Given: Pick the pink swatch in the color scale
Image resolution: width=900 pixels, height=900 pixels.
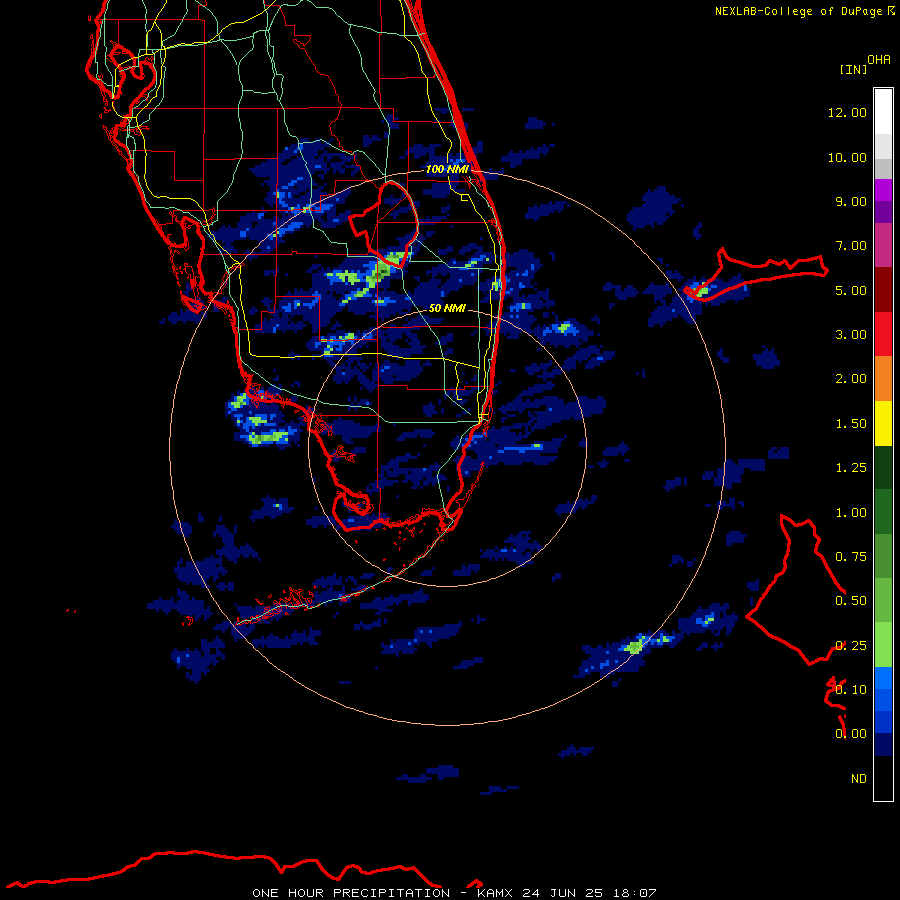Looking at the screenshot, I should tap(883, 246).
